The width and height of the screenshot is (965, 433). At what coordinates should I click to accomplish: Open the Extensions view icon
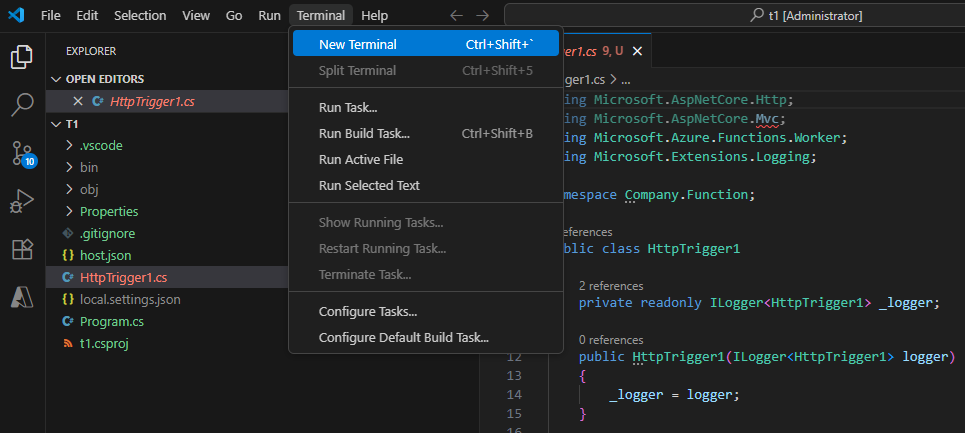(x=21, y=249)
